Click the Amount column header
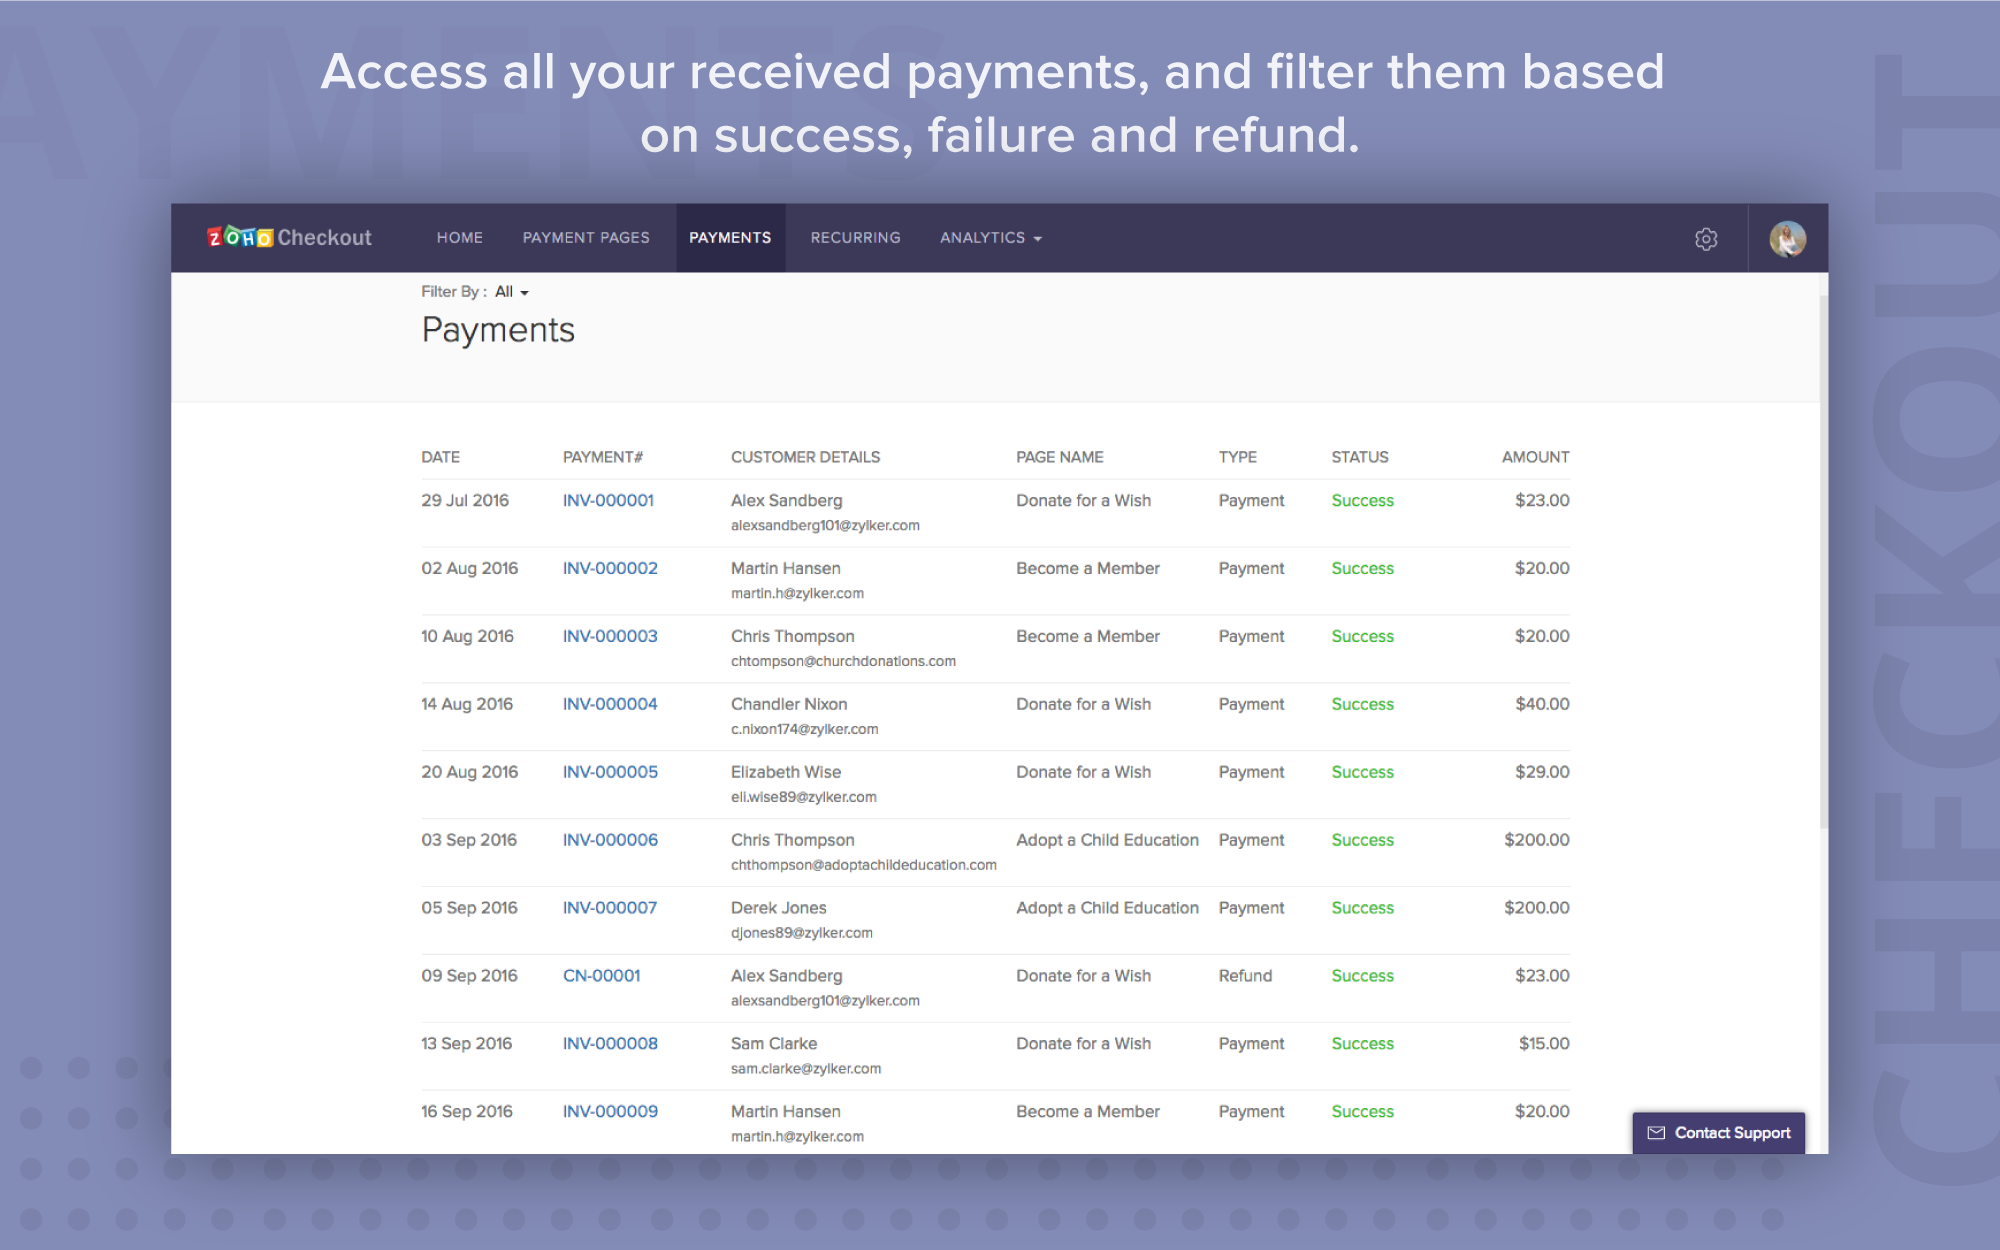 pos(1535,457)
